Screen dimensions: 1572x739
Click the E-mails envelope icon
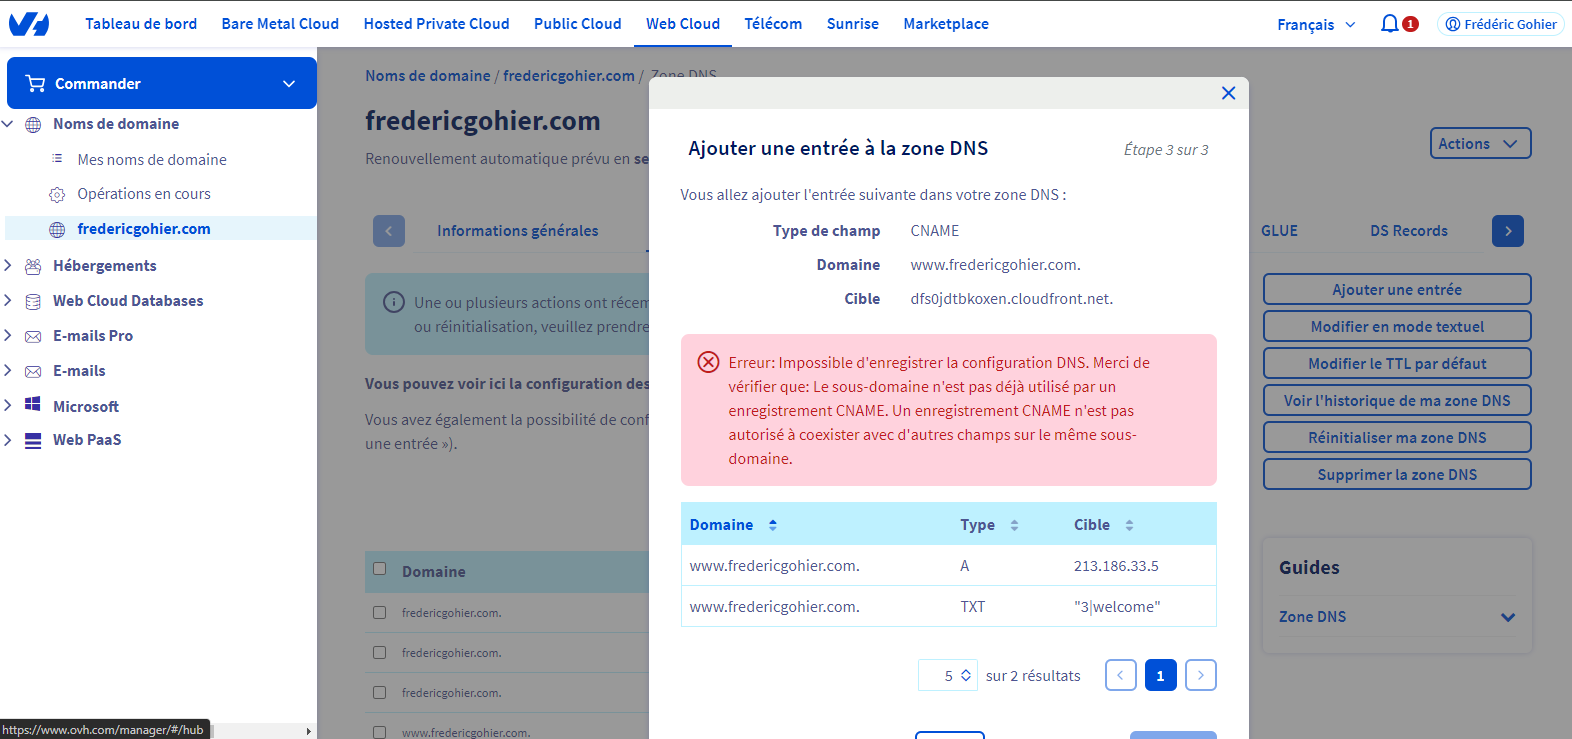33,371
